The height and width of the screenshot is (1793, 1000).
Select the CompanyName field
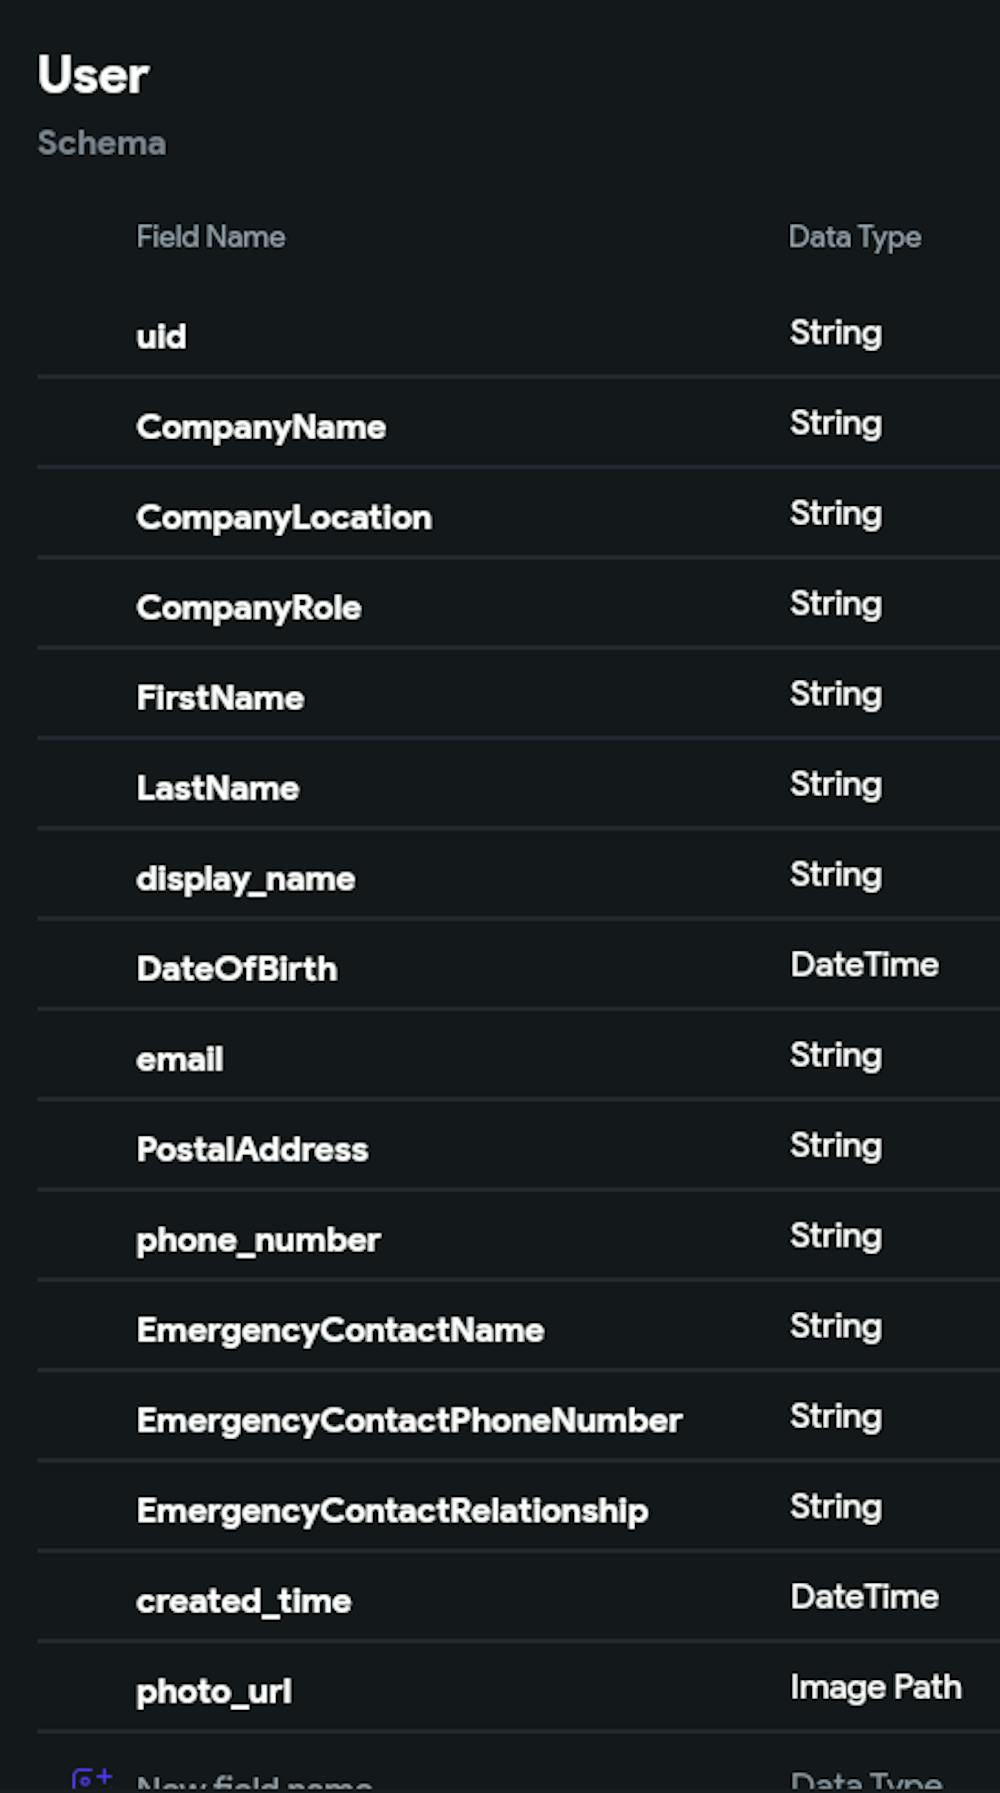coord(261,427)
